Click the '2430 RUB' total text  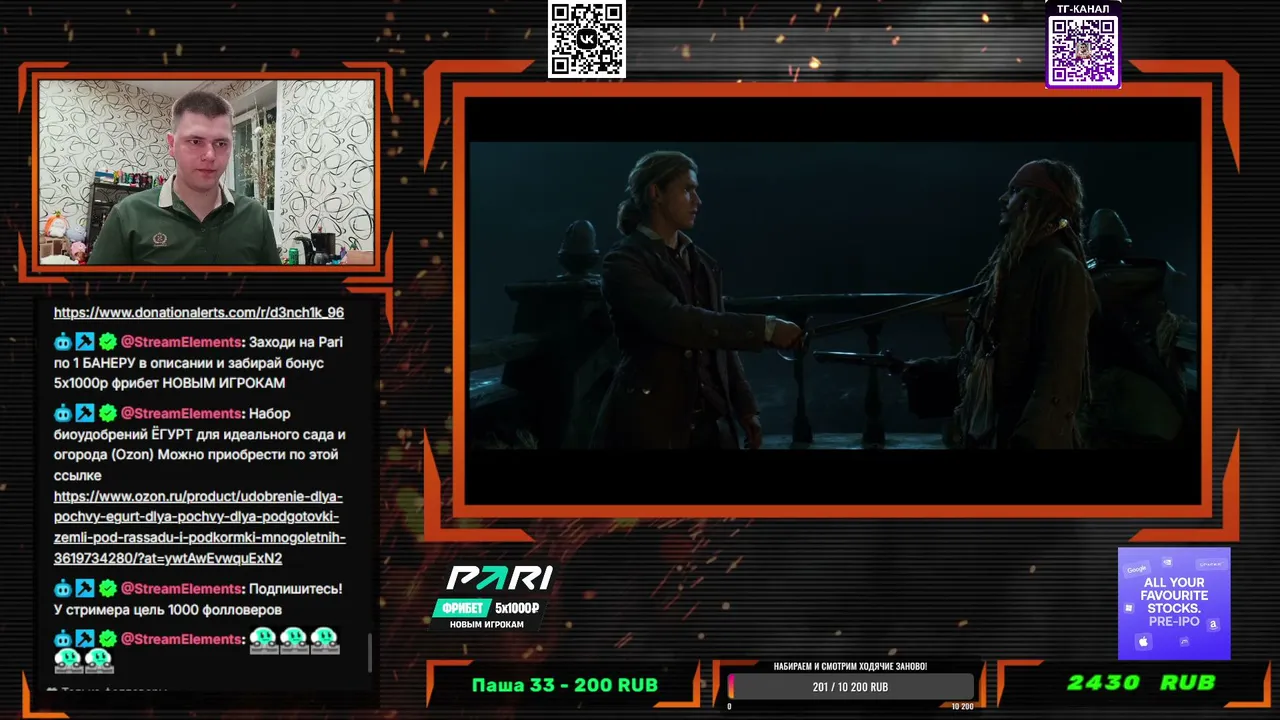pyautogui.click(x=1141, y=683)
